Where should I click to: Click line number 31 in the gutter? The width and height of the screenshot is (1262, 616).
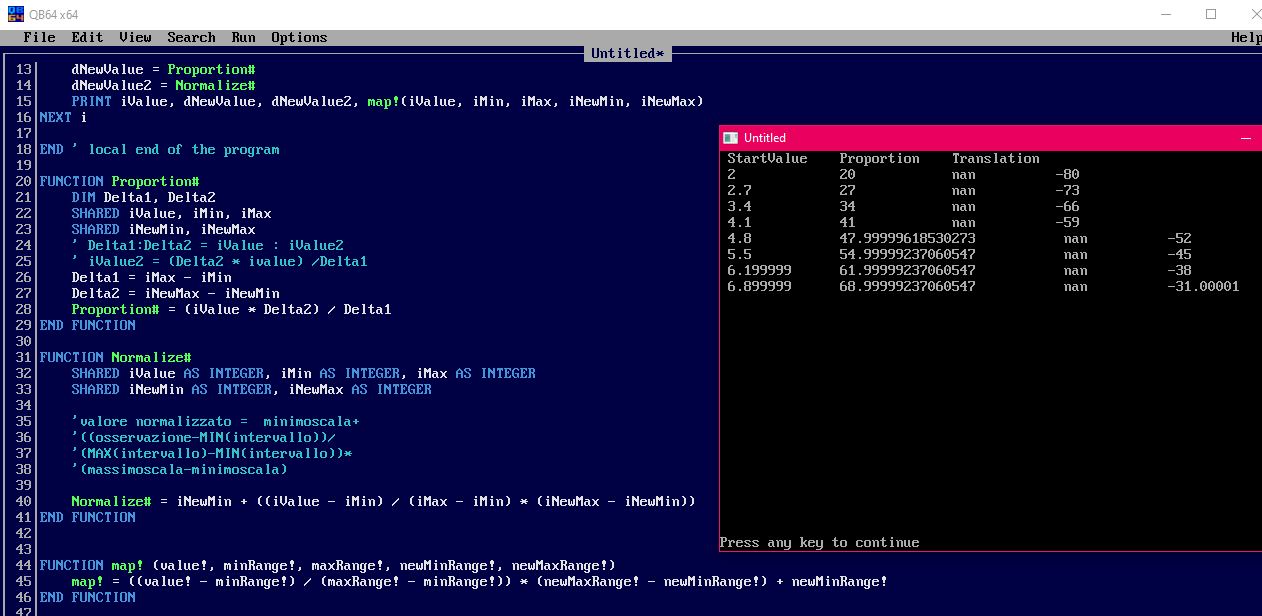click(x=23, y=357)
